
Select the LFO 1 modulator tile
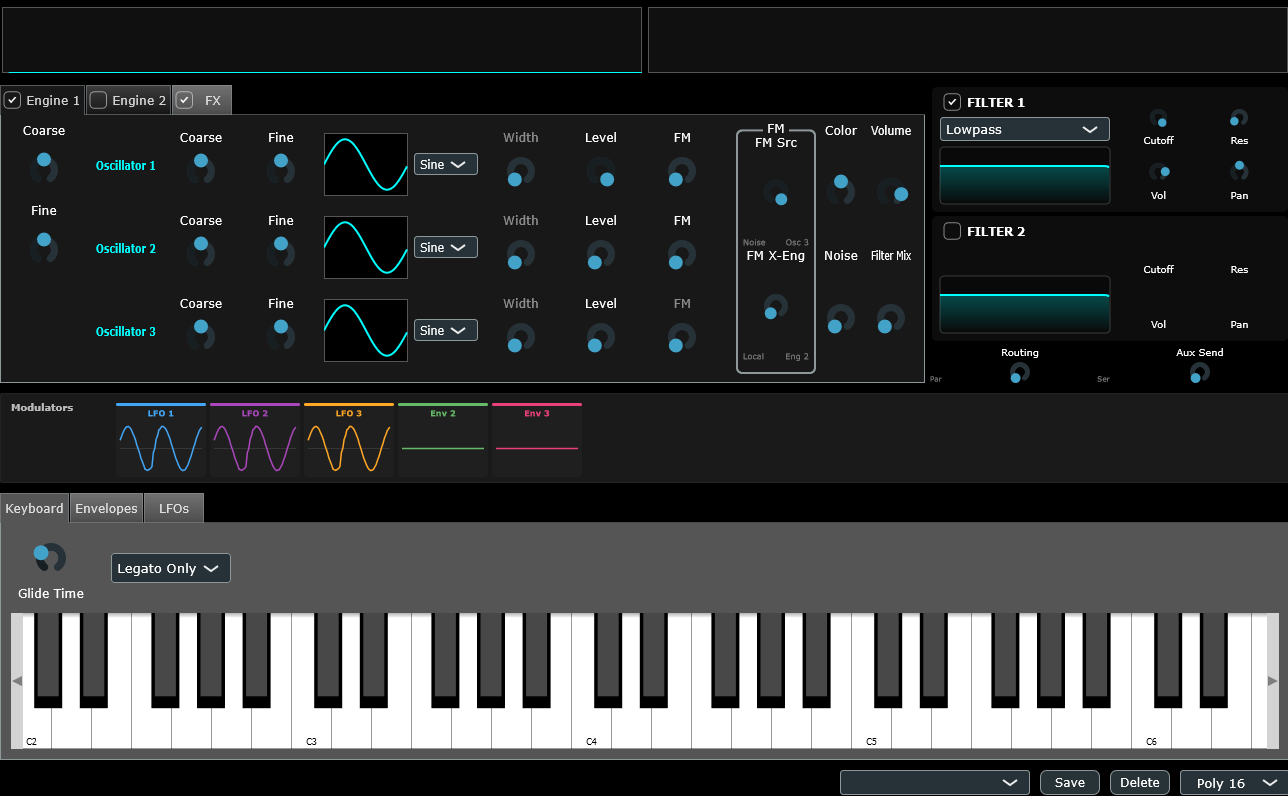click(161, 440)
